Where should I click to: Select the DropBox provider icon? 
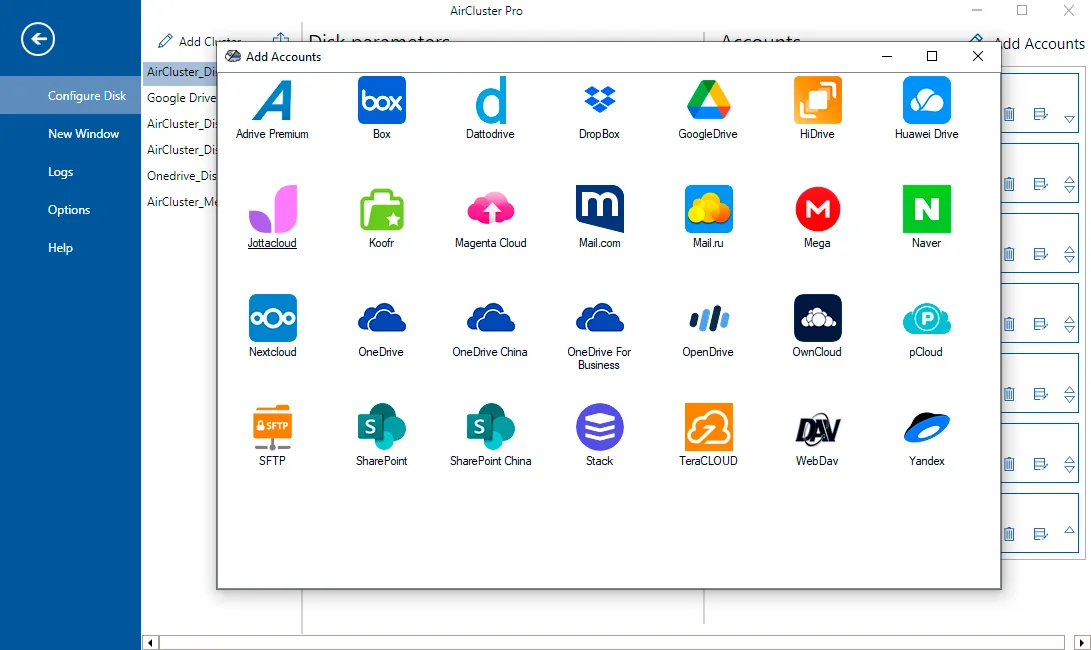click(x=599, y=100)
